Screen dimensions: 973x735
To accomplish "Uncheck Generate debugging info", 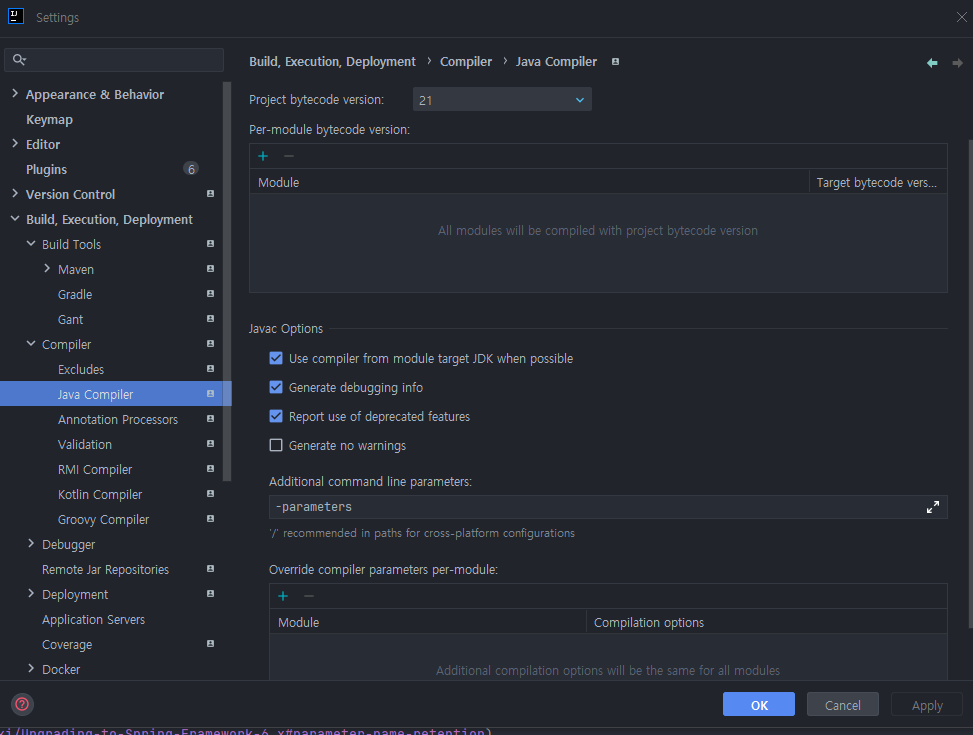I will coord(276,387).
